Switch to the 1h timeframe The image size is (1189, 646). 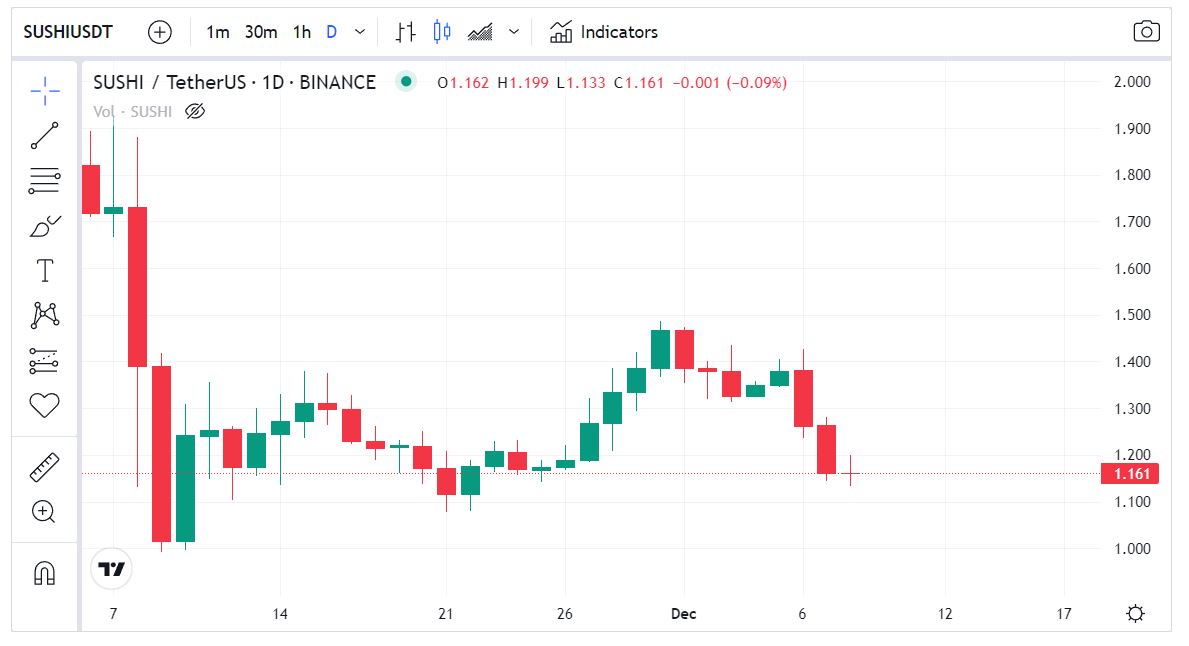[x=302, y=32]
